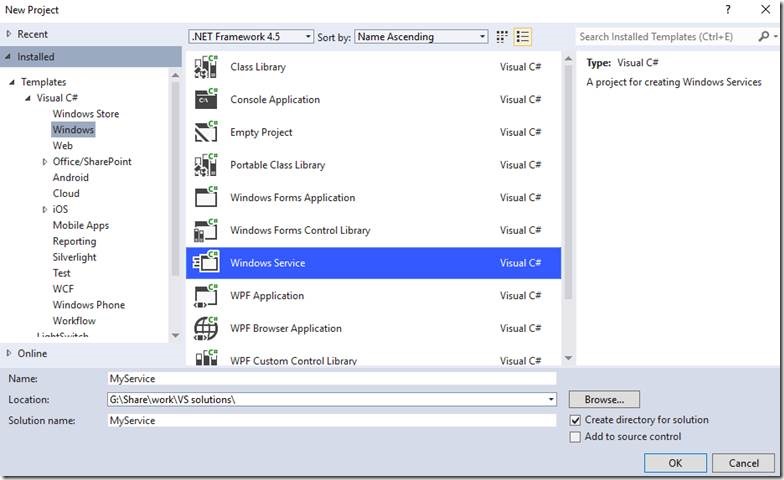Toggle Create directory for solution checkbox
784x480 pixels.
(x=576, y=420)
